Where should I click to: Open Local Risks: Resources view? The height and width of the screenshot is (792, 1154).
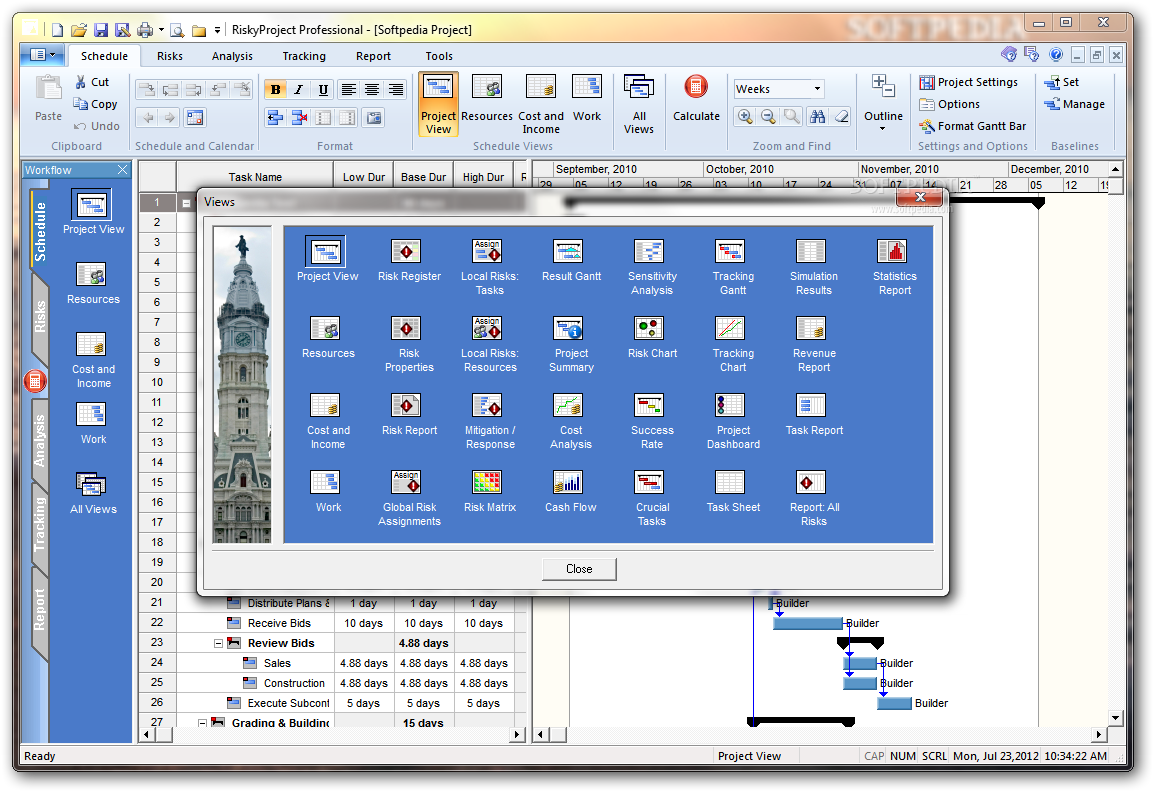click(490, 344)
